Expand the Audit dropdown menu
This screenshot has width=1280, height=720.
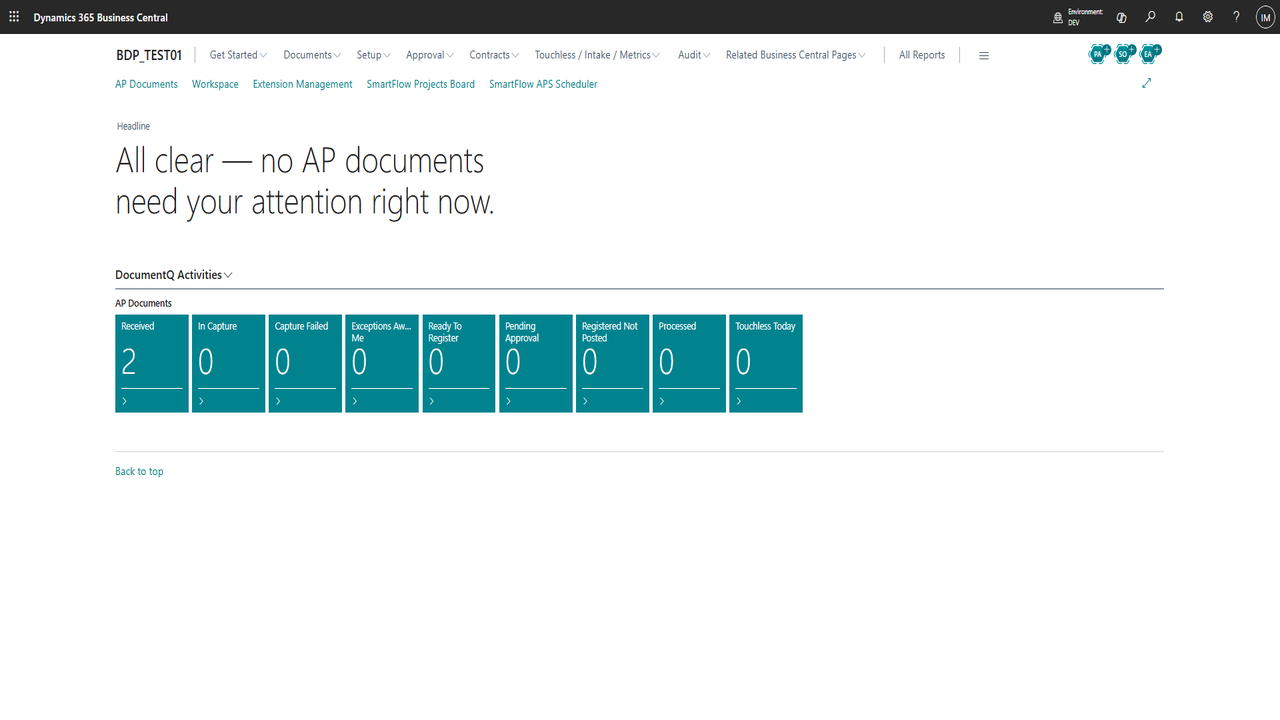[694, 55]
